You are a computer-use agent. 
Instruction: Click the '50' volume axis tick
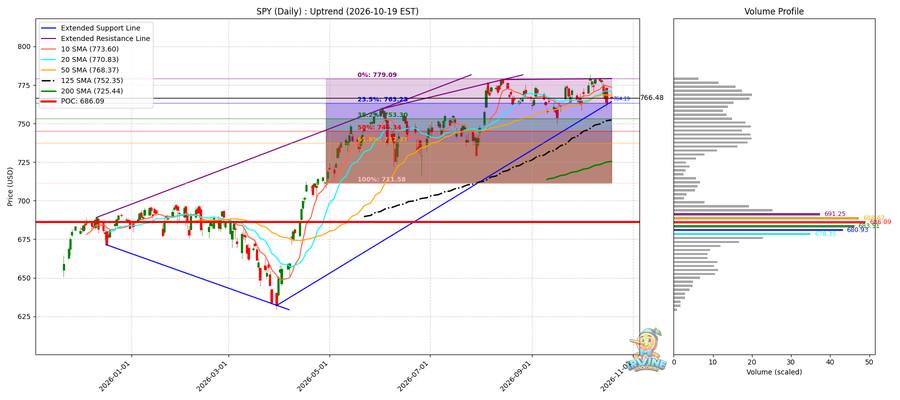869,362
